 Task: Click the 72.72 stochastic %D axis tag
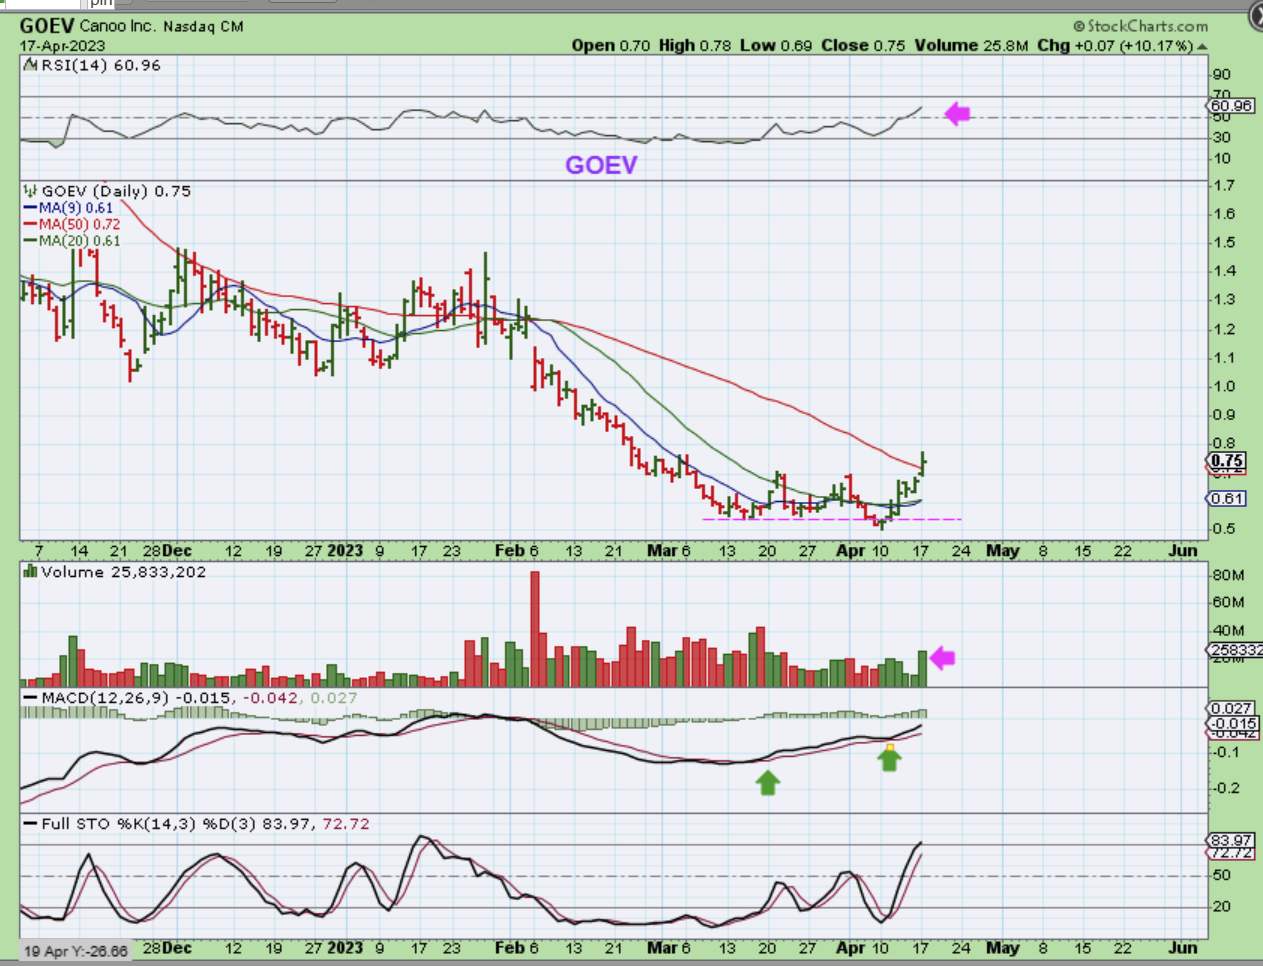pos(1231,853)
